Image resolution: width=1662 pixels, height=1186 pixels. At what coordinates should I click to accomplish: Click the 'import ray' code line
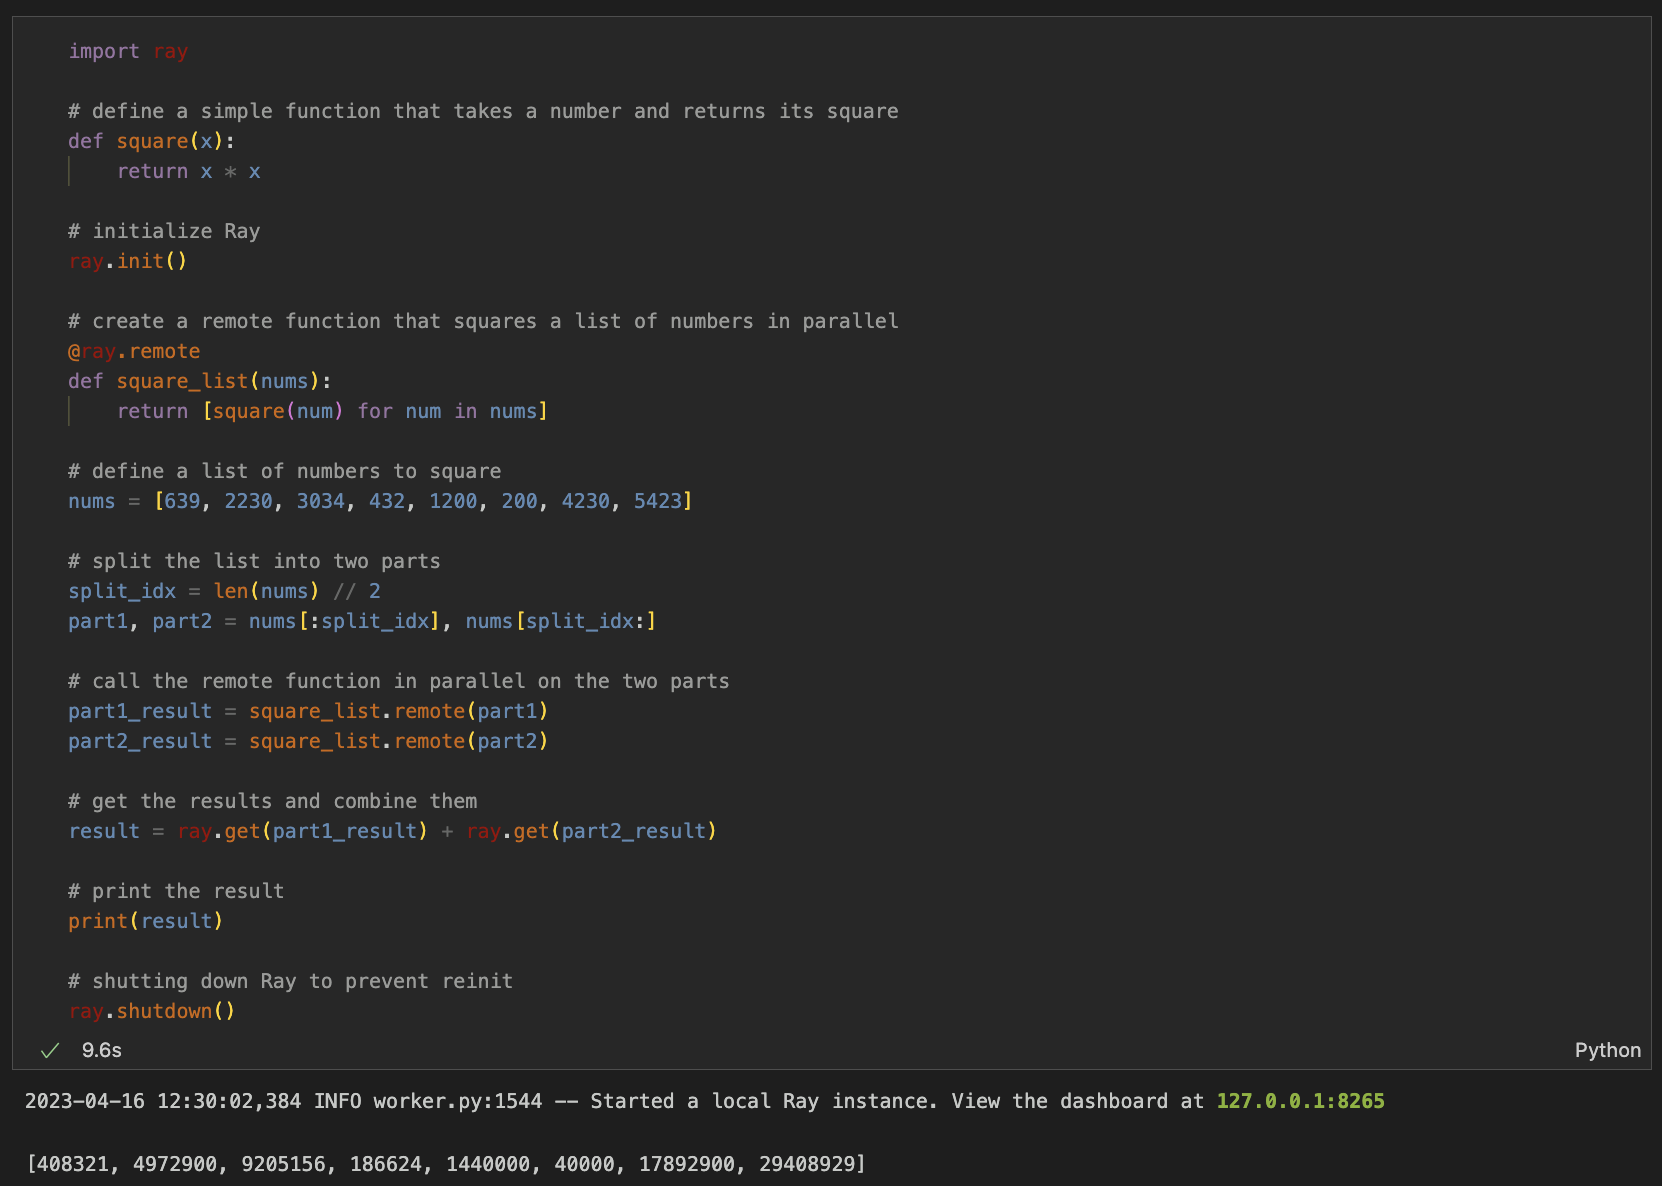tap(128, 51)
